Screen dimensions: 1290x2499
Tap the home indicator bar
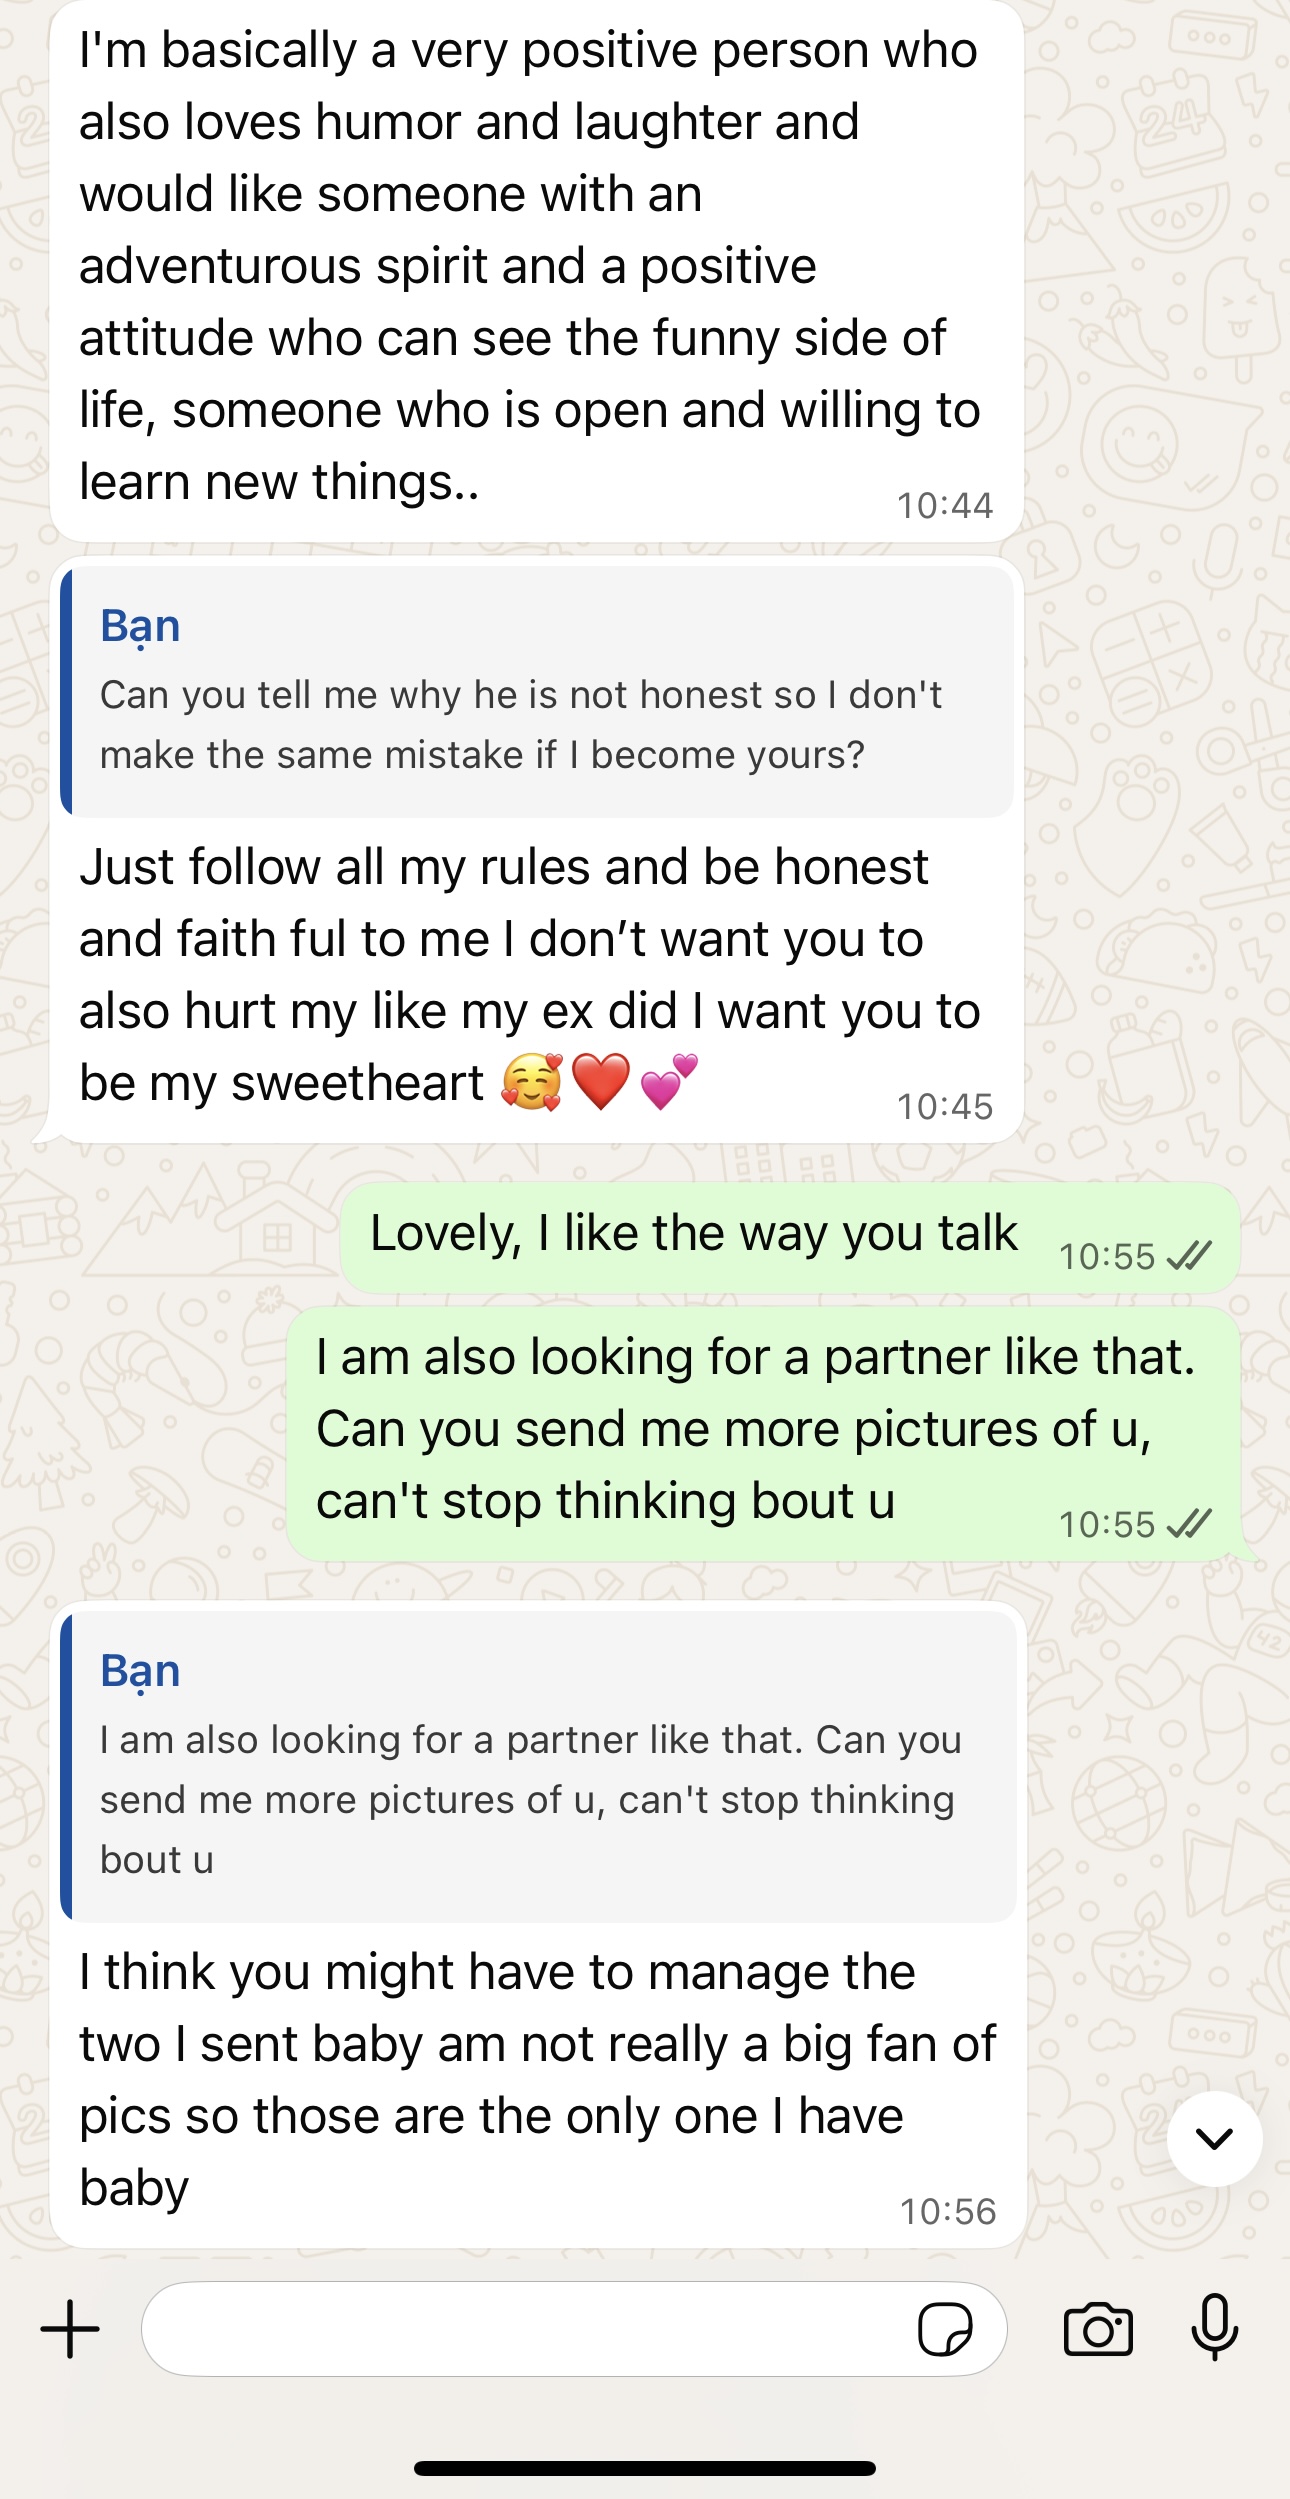(645, 2468)
